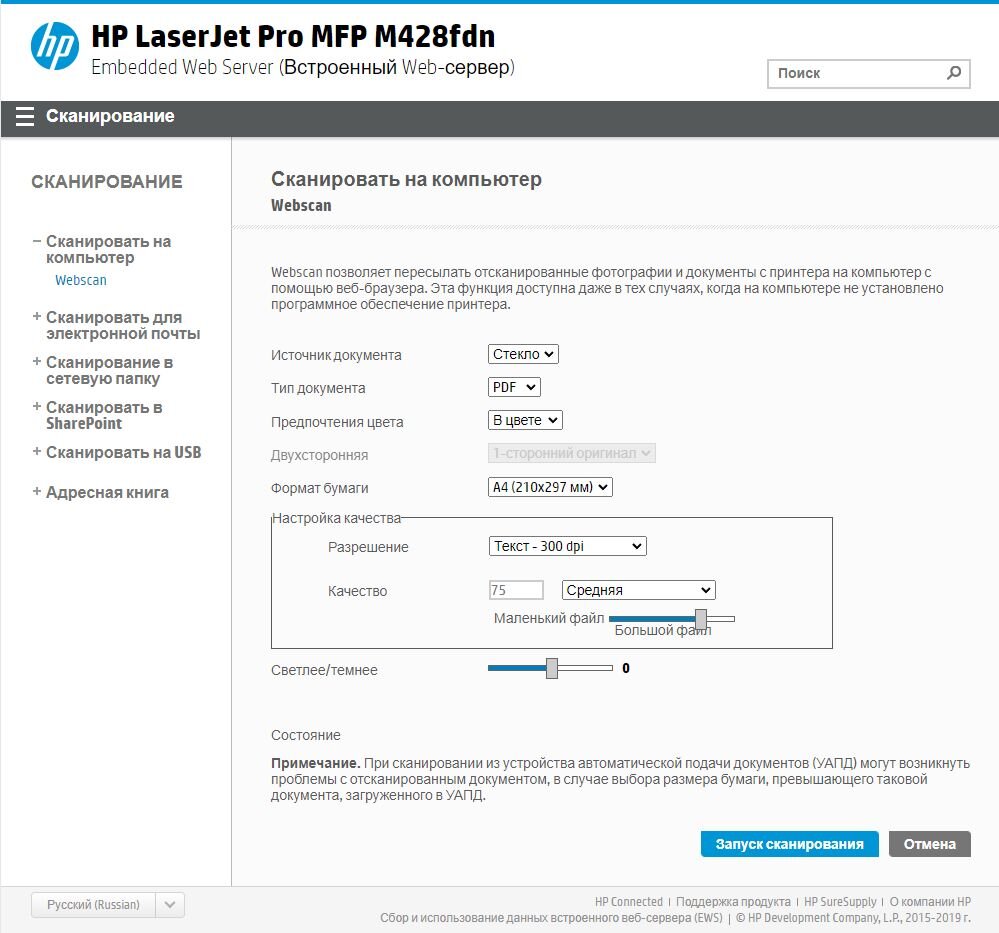Open Тип документа dropdown (PDF)
Image resolution: width=999 pixels, height=933 pixels.
514,387
